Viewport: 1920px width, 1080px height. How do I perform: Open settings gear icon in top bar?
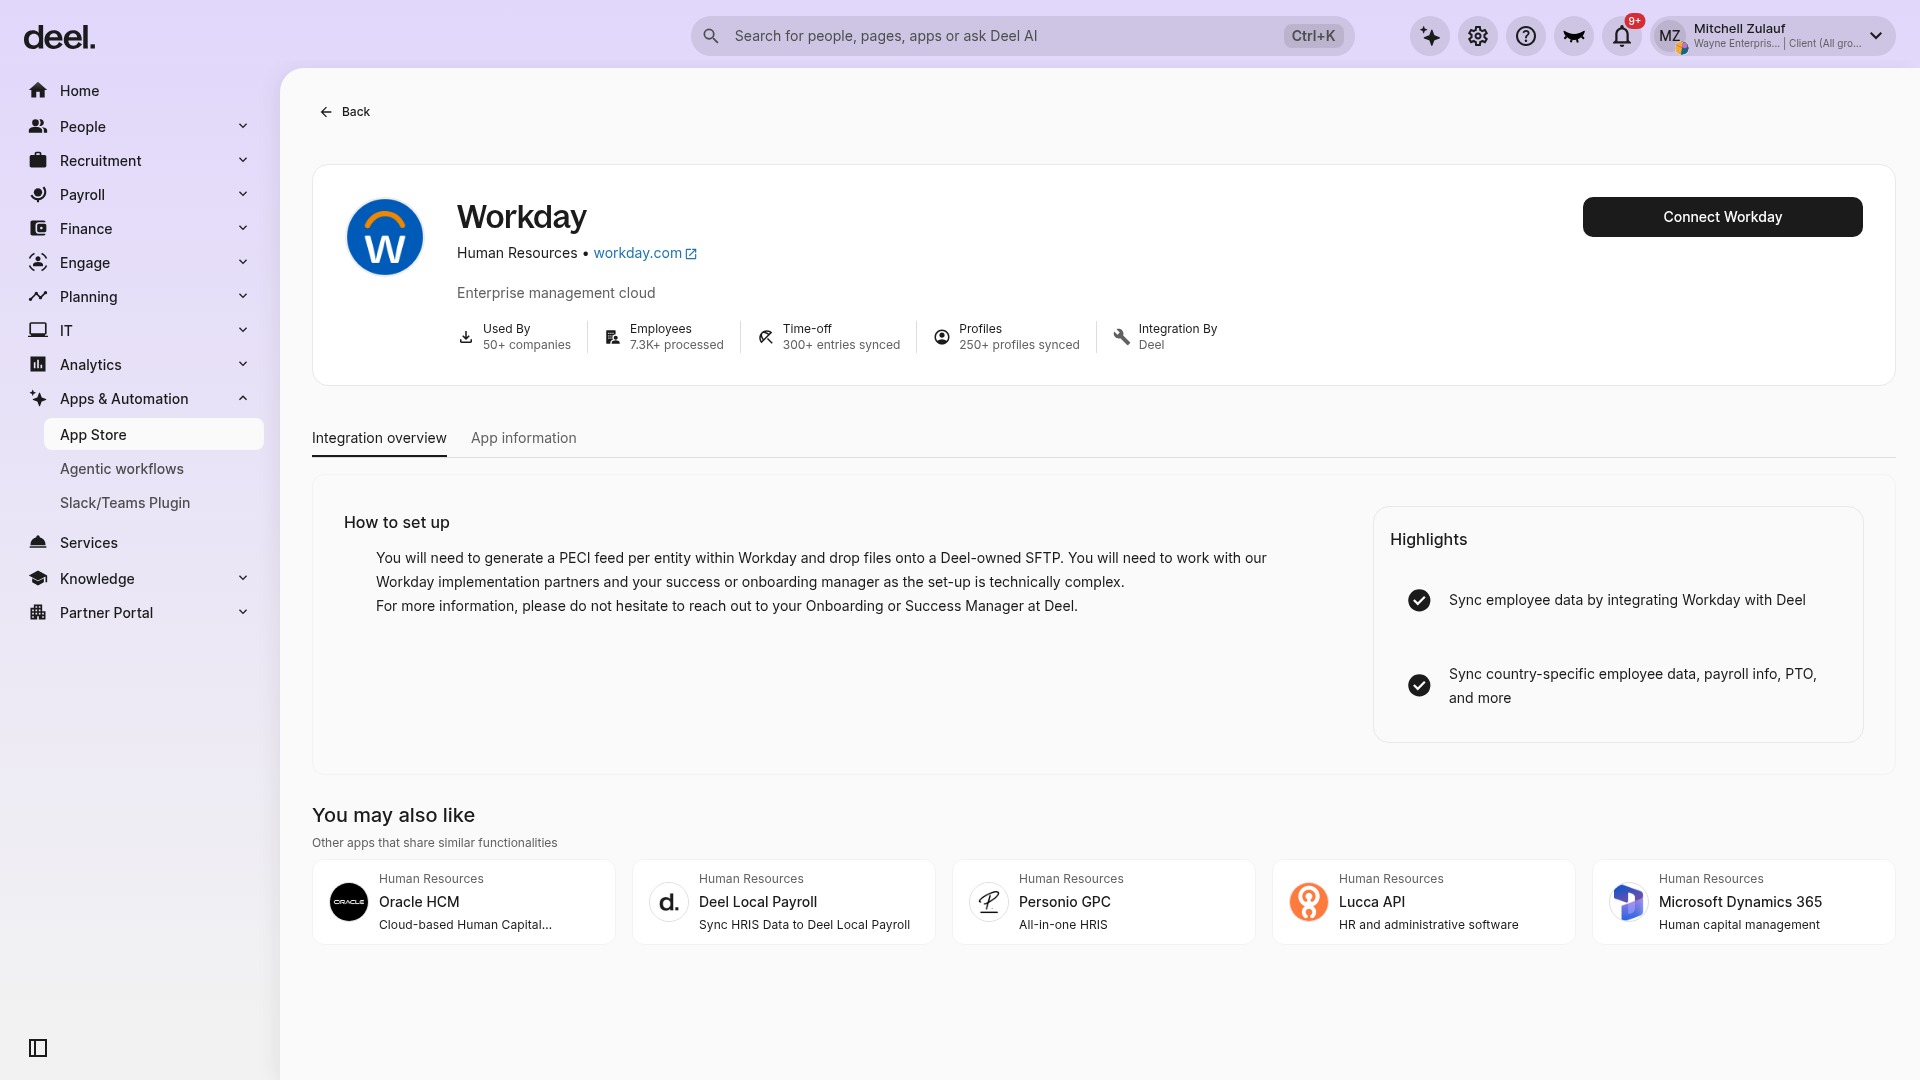pos(1478,36)
